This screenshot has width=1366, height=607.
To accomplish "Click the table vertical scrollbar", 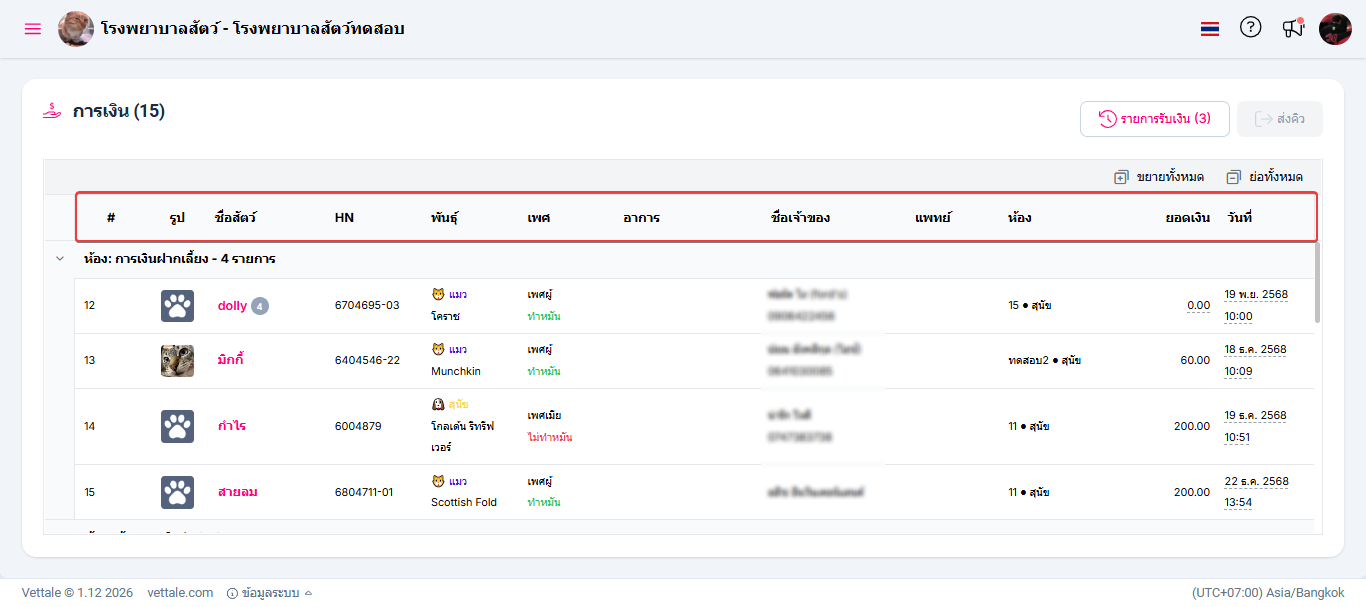I will point(1317,282).
